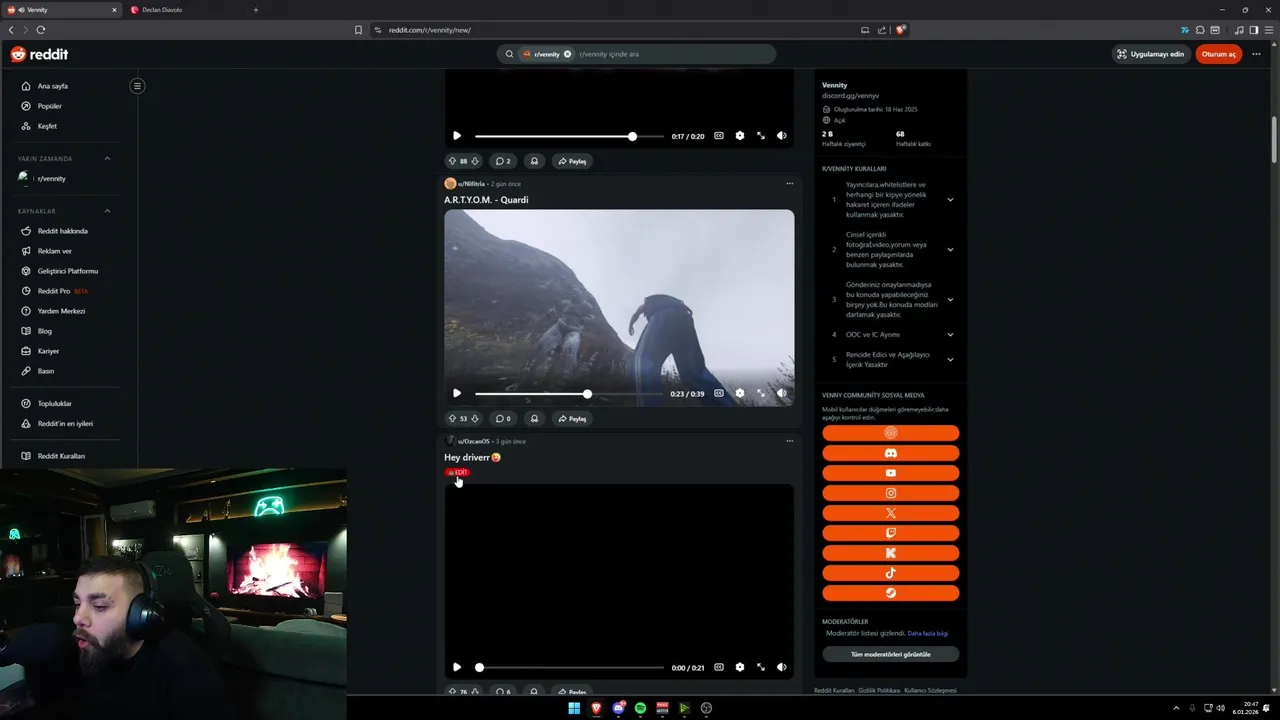
Task: Collapse the KAYNAKLAR section
Action: [107, 211]
